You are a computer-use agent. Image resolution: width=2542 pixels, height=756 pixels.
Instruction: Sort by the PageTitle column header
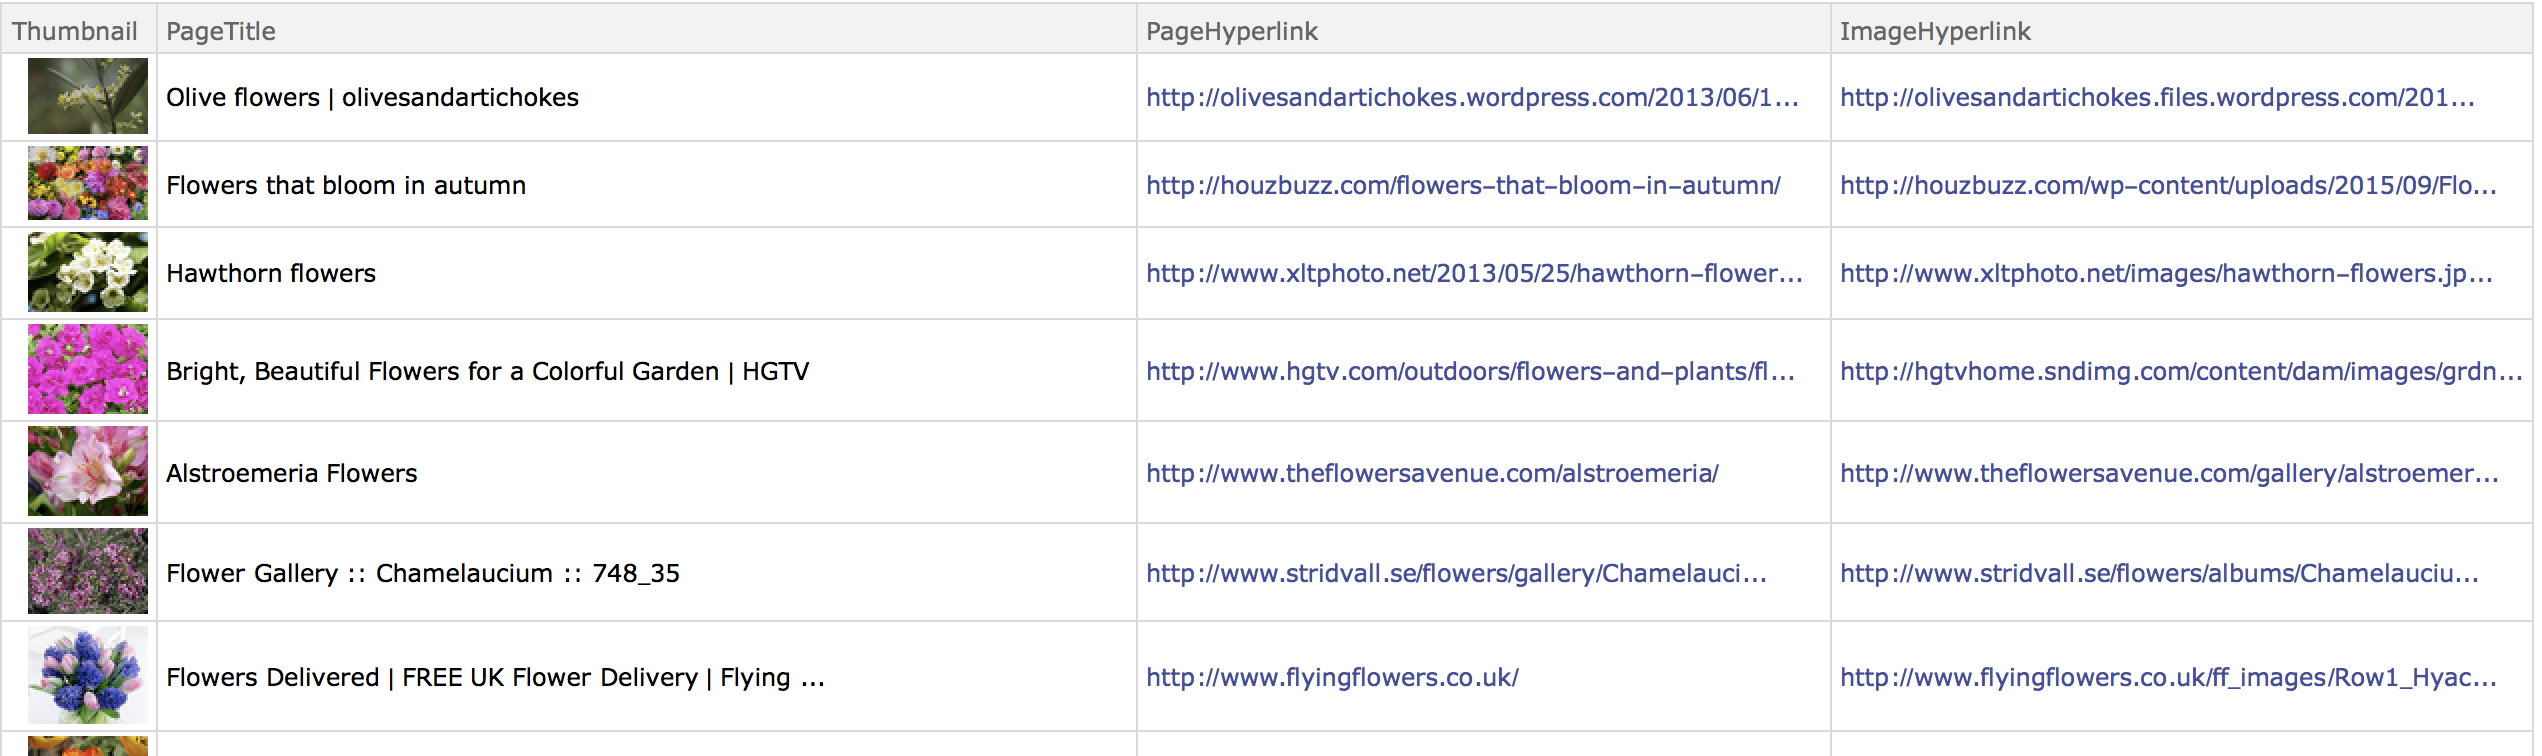pos(221,31)
